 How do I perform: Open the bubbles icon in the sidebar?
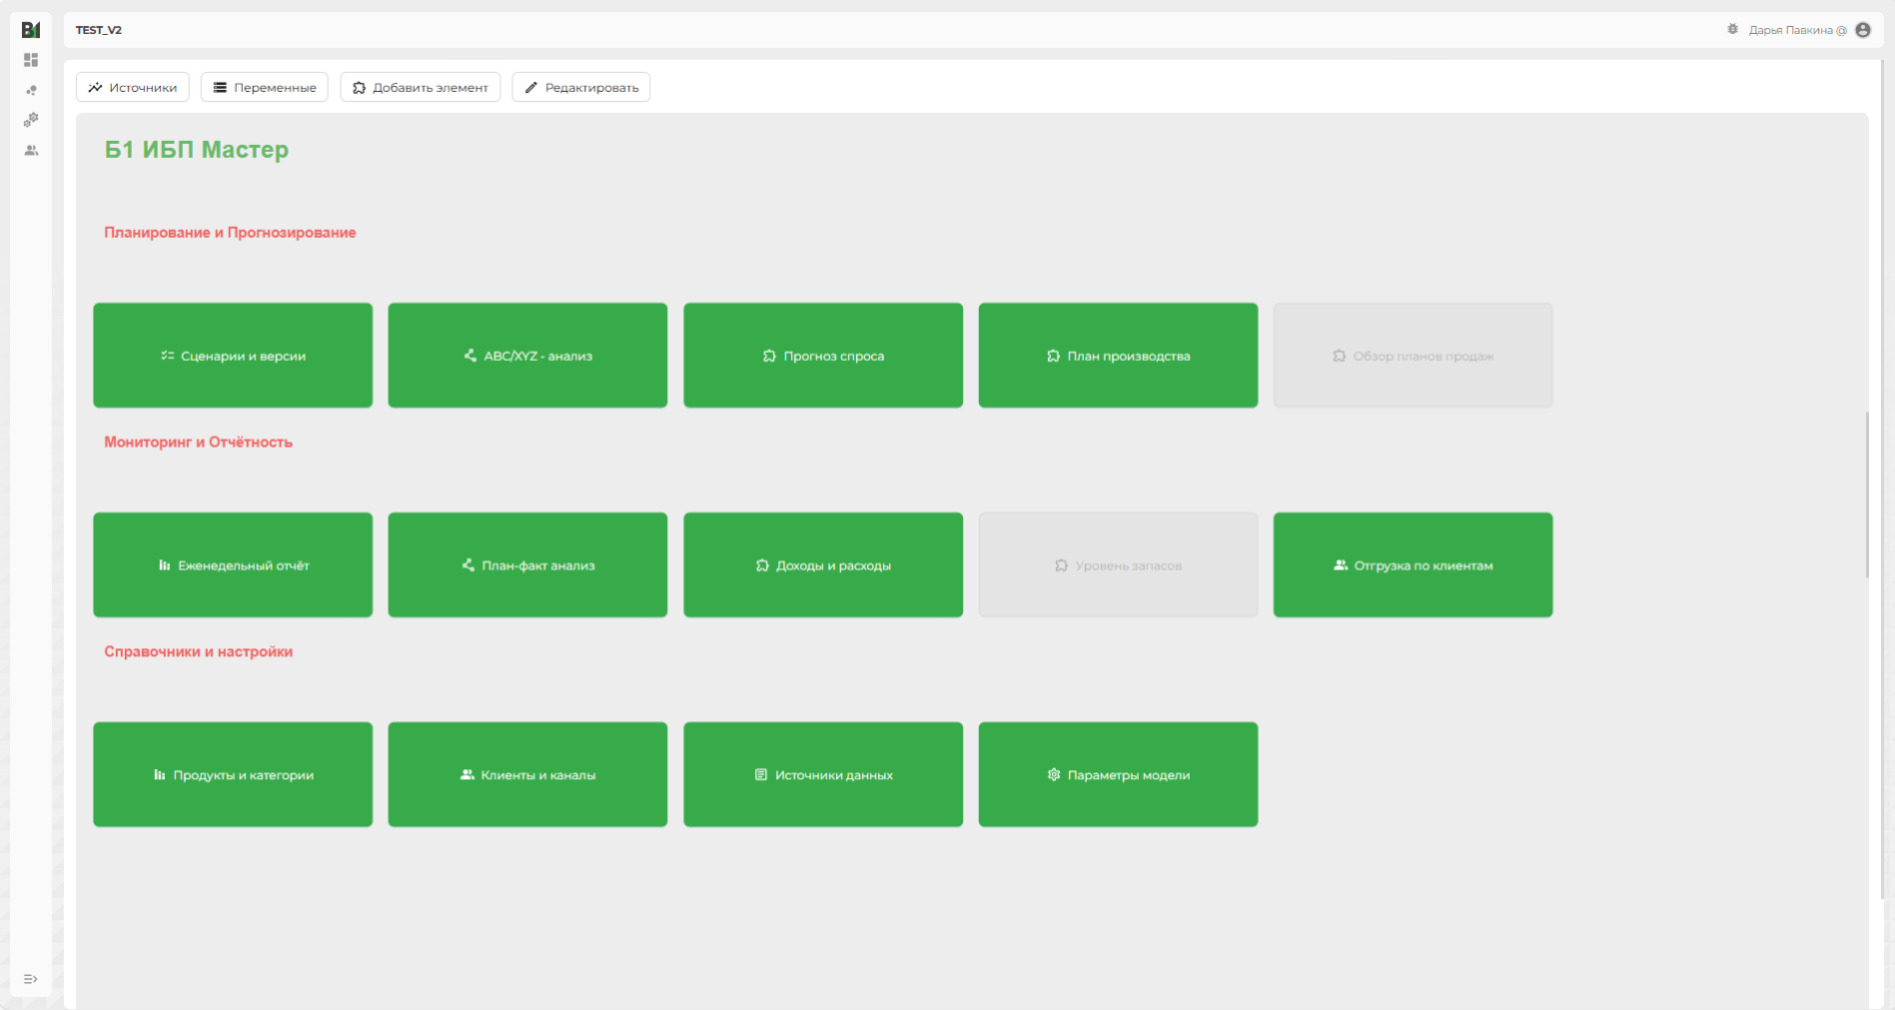pyautogui.click(x=31, y=90)
